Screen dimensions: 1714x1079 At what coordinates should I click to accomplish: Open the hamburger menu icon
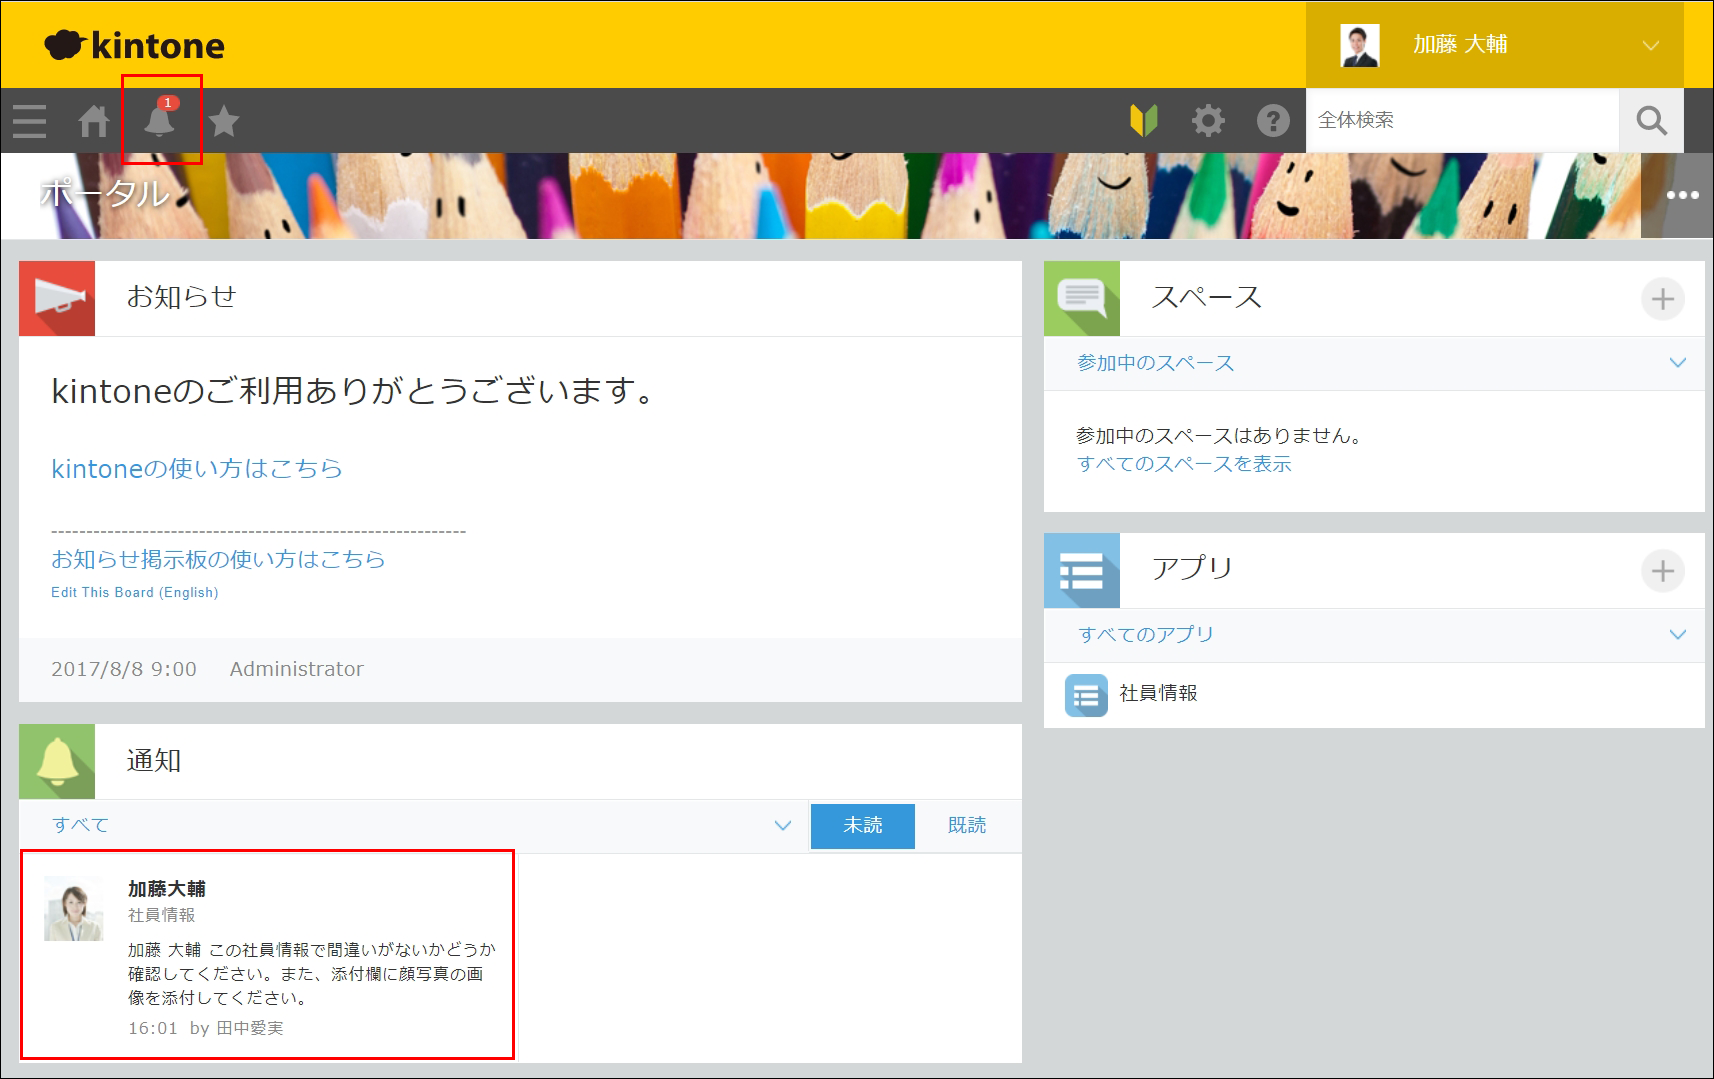28,120
